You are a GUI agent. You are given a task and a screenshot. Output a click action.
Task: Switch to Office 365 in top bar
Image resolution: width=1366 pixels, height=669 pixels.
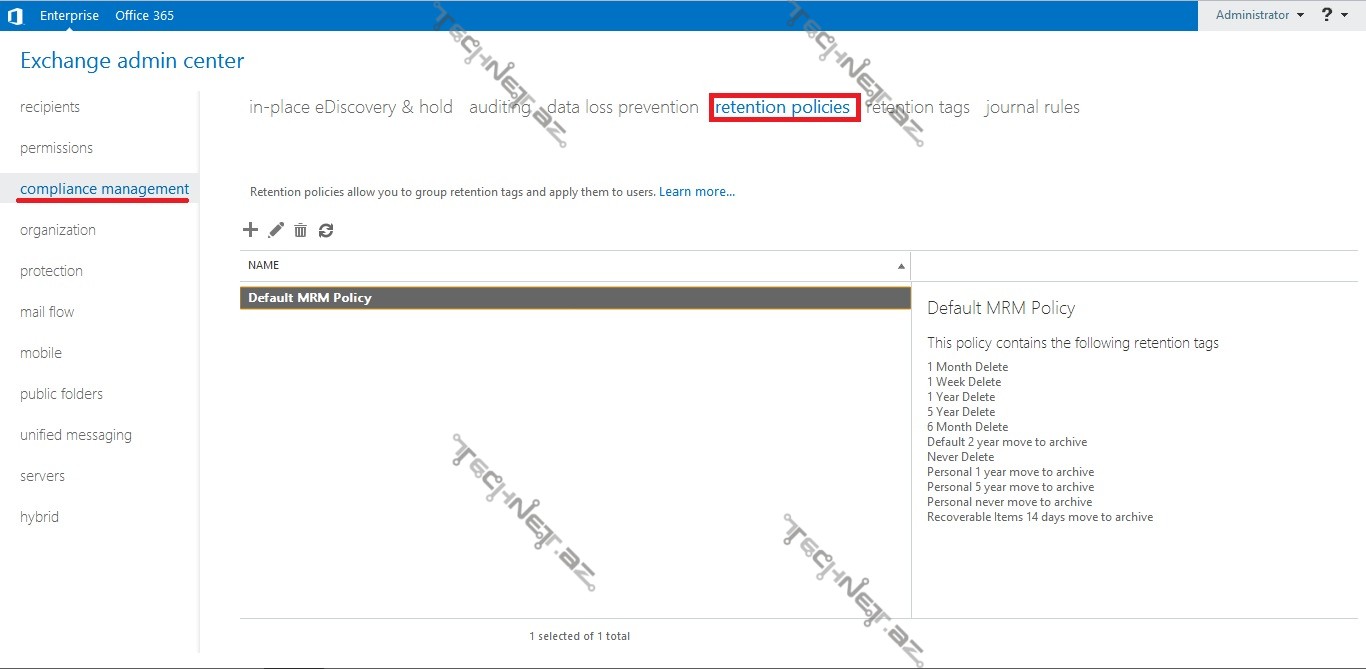tap(144, 15)
